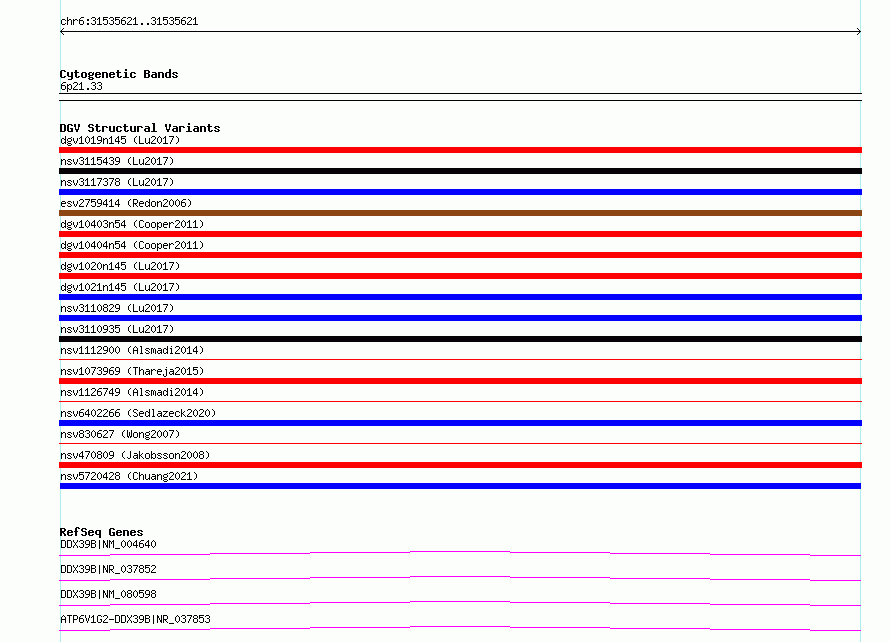Open variant dgv1019n145 (Lu2017) label
The width and height of the screenshot is (890, 642).
click(120, 140)
